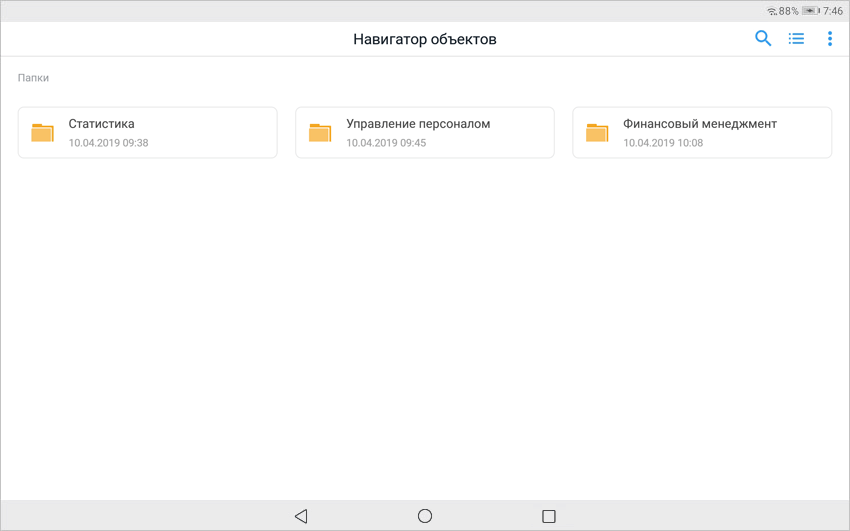Tap the Wi-Fi status bar icon
This screenshot has height=531, width=850.
coord(772,11)
